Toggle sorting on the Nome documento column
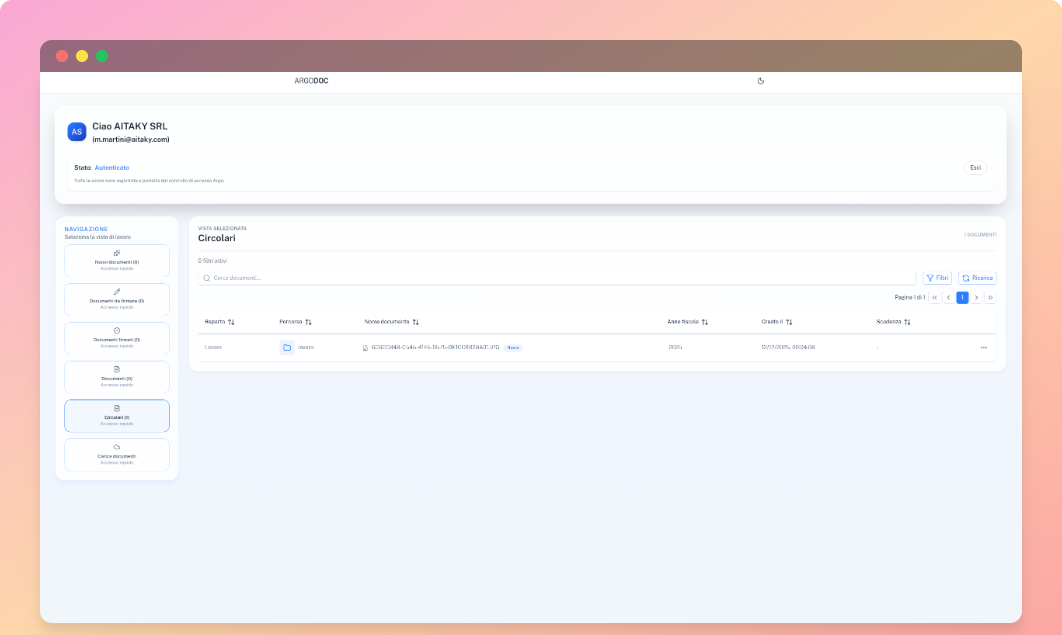Screen dimensions: 1062x635 [x=414, y=321]
